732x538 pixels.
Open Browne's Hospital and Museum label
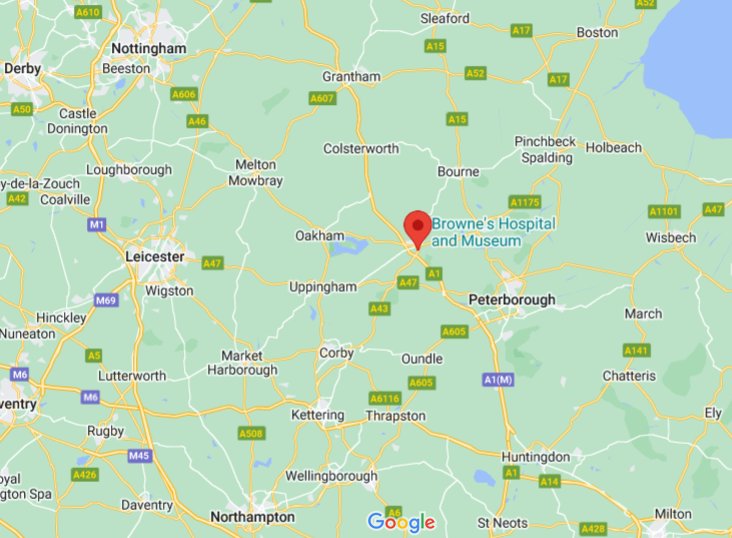(x=493, y=232)
